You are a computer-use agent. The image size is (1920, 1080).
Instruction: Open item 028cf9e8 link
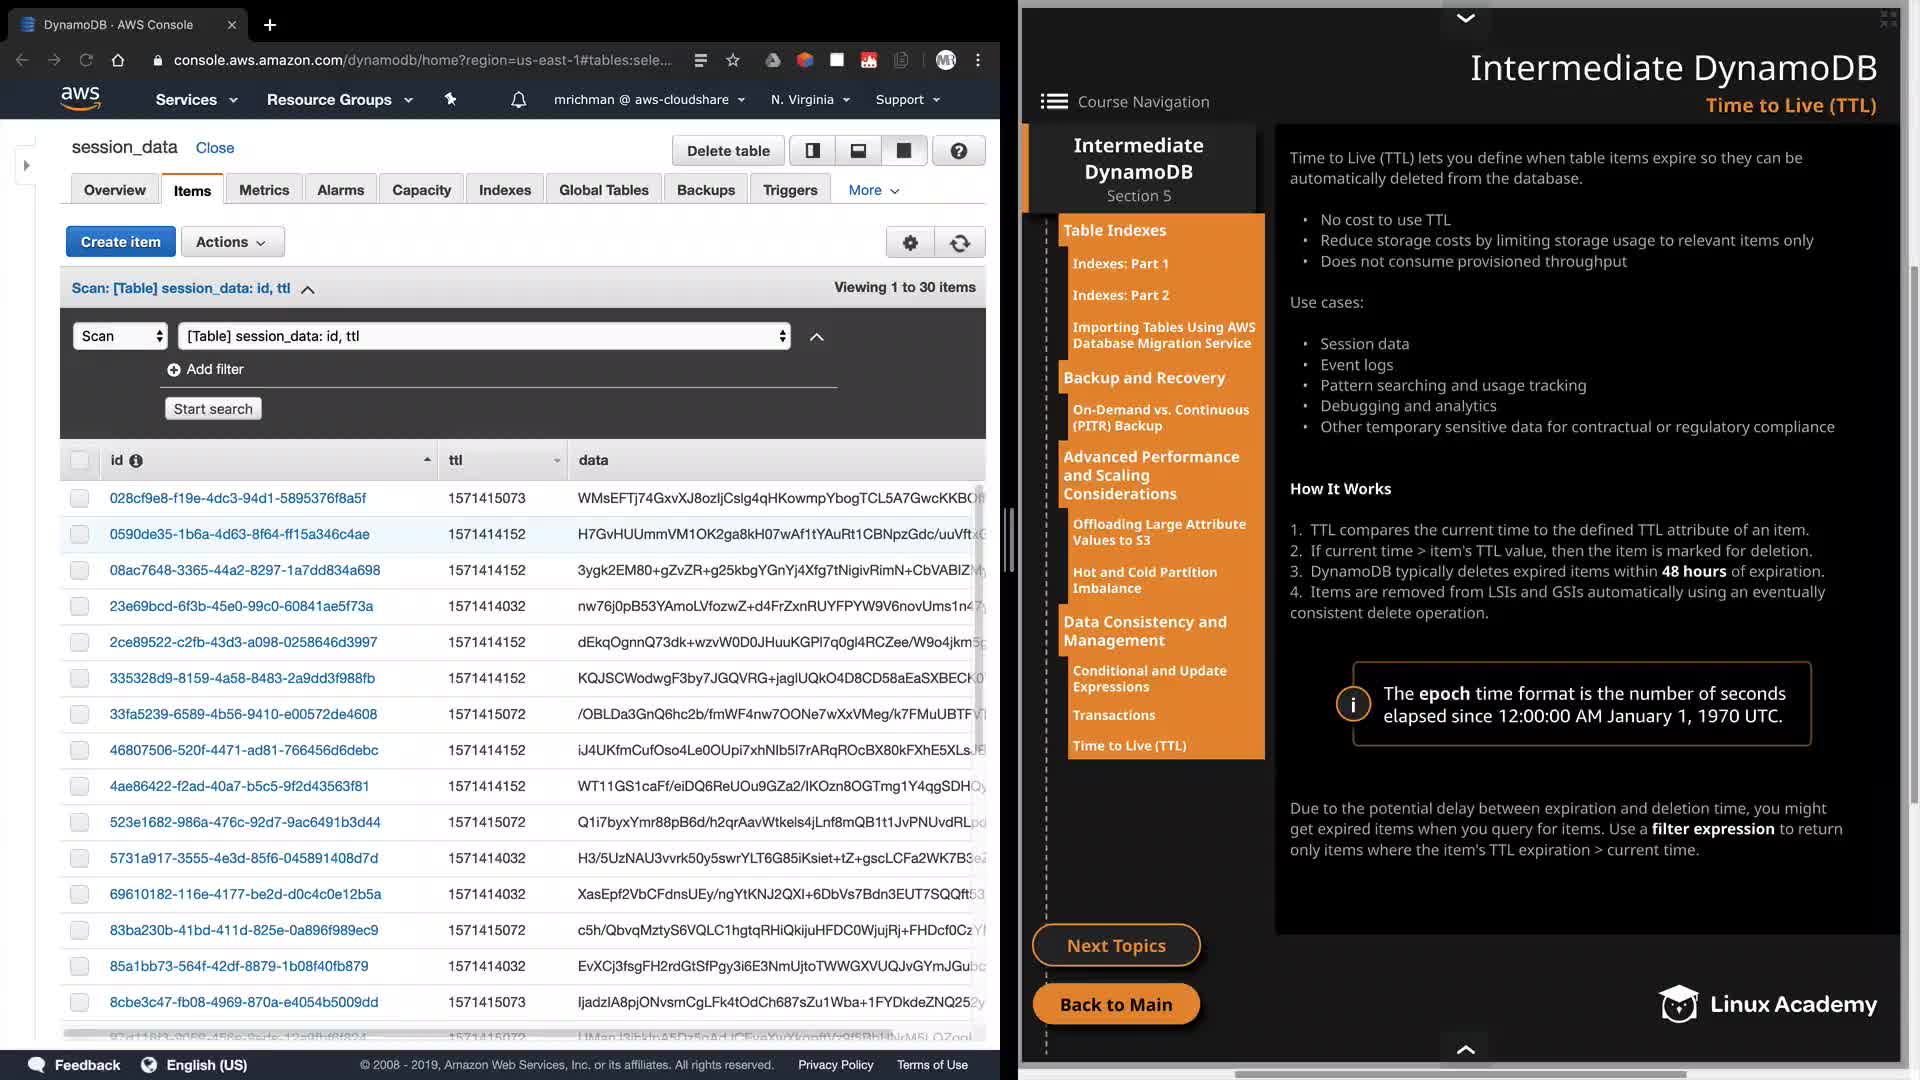(x=238, y=498)
